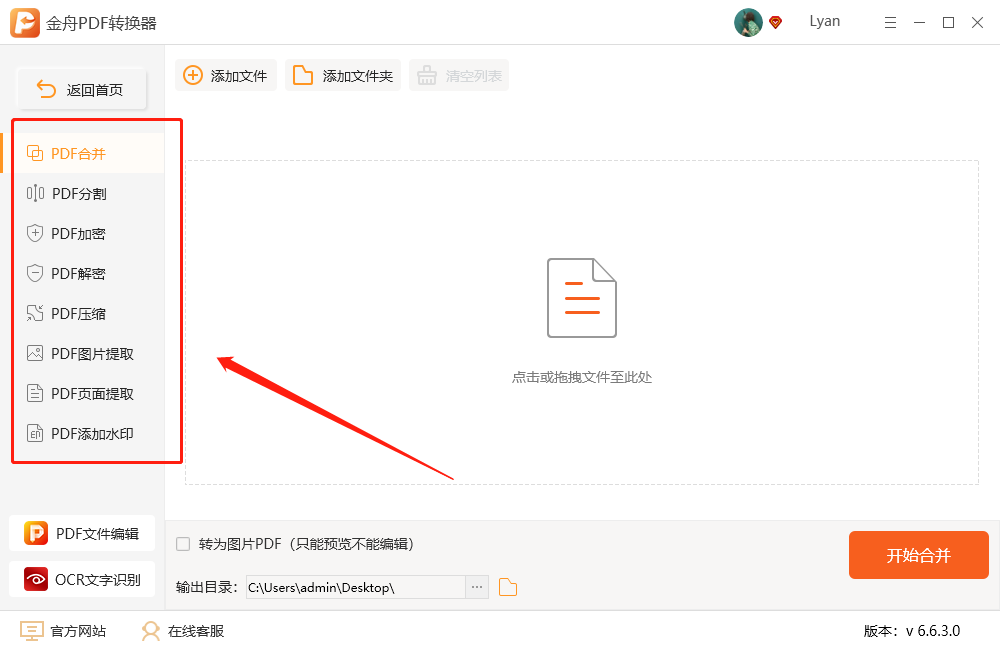Browse output directory with the ... button

pos(476,587)
